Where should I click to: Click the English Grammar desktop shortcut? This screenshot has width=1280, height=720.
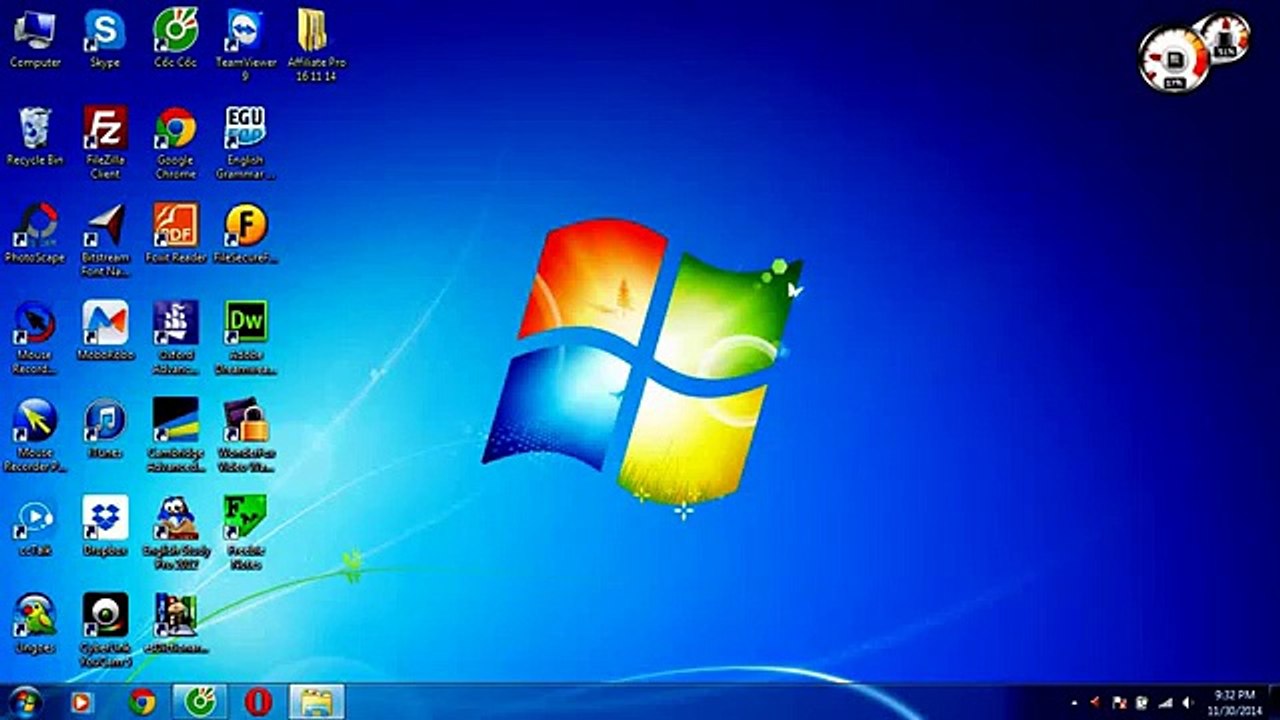[x=245, y=142]
